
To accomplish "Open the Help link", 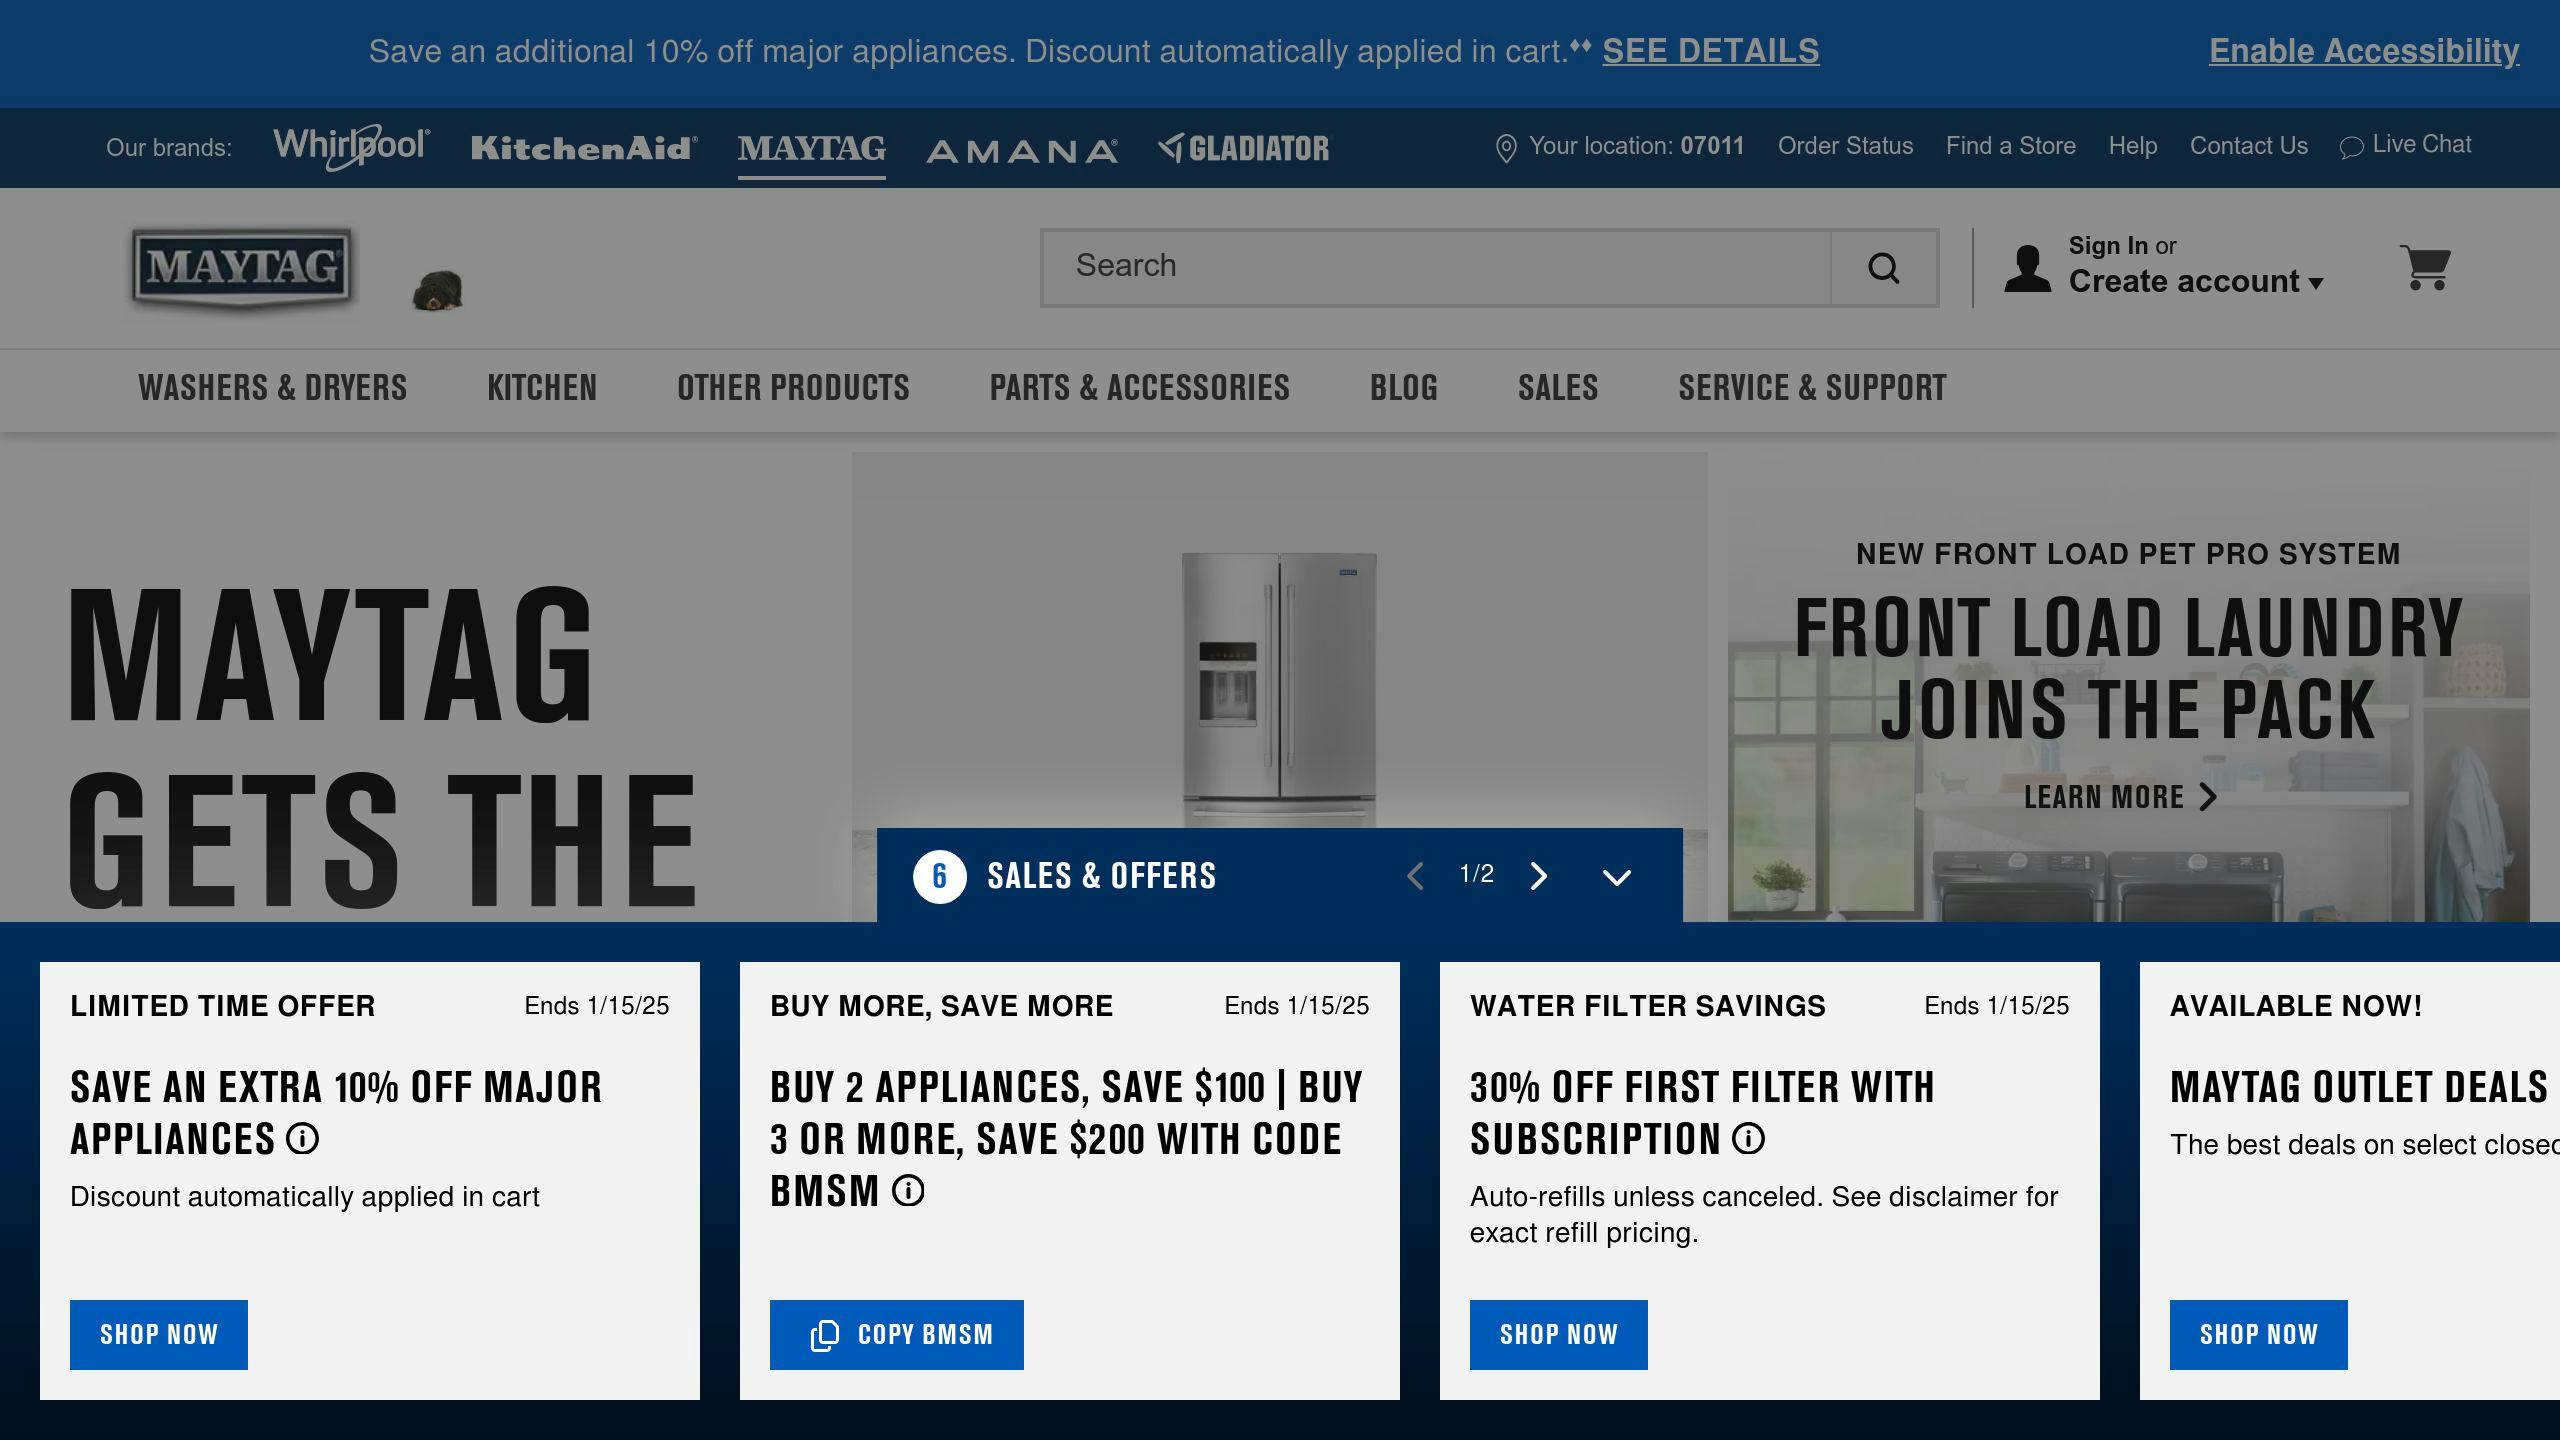I will (x=2133, y=146).
